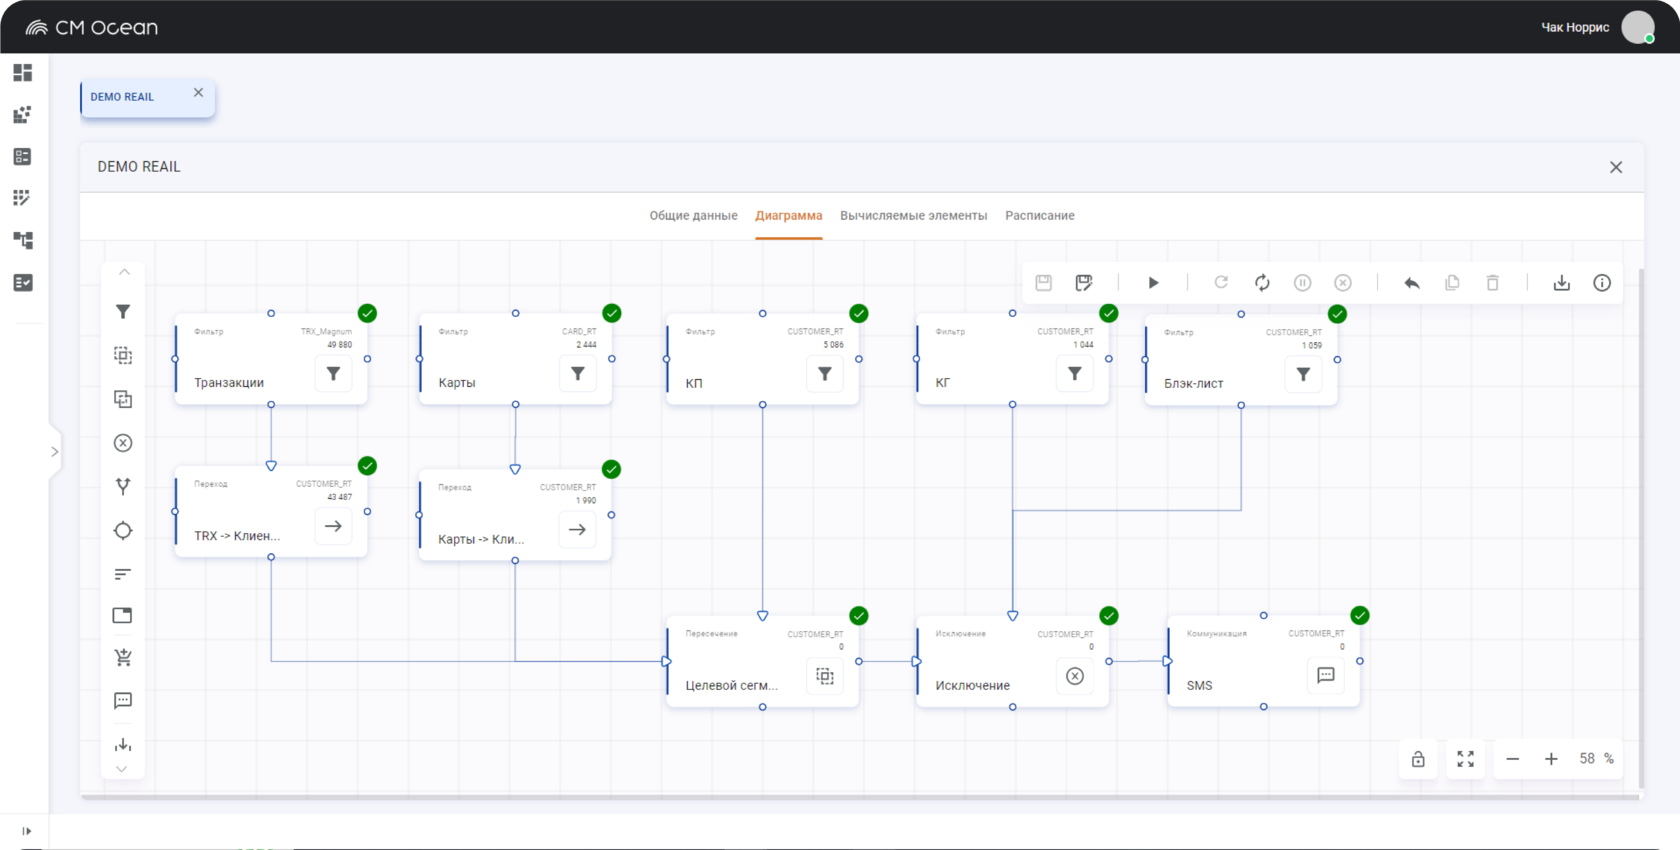
Task: Select the split branch tool in palette
Action: point(123,487)
